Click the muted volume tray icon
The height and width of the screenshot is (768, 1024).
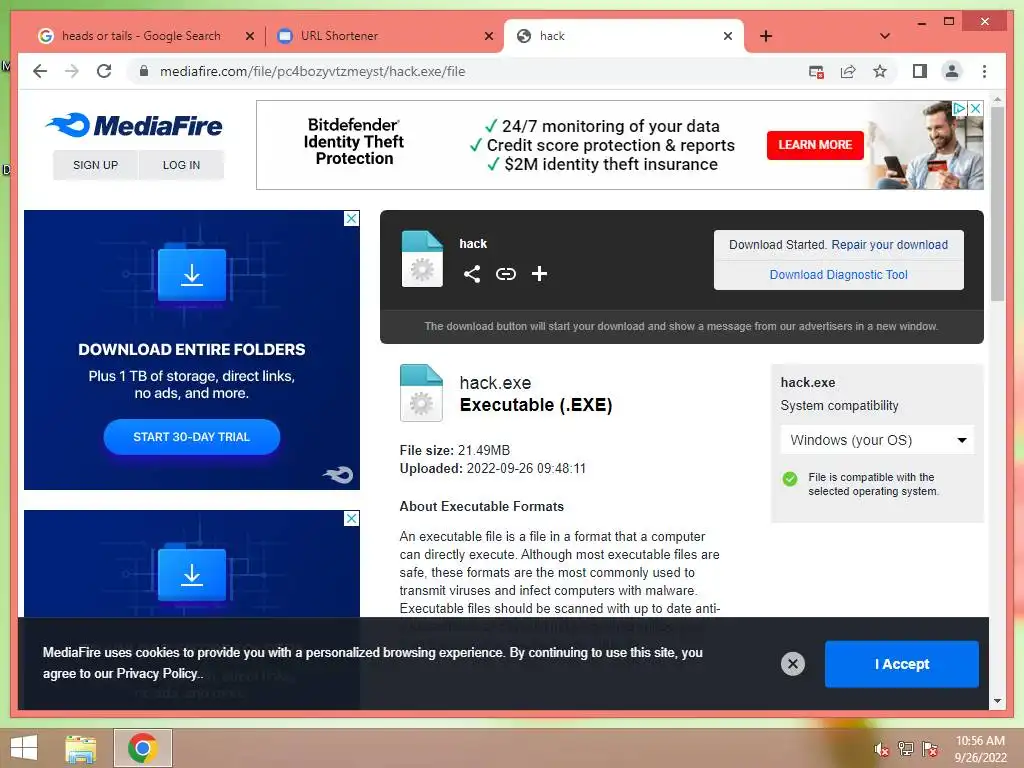click(881, 749)
